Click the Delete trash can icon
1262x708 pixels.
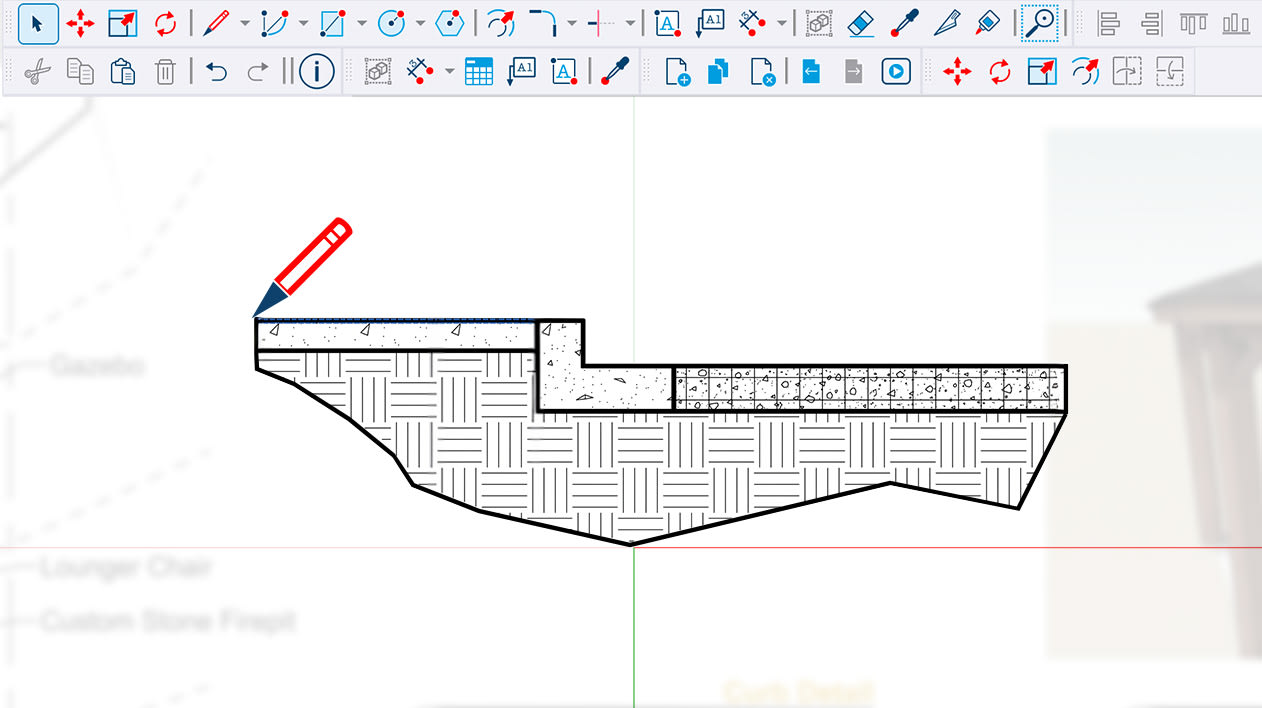(165, 72)
